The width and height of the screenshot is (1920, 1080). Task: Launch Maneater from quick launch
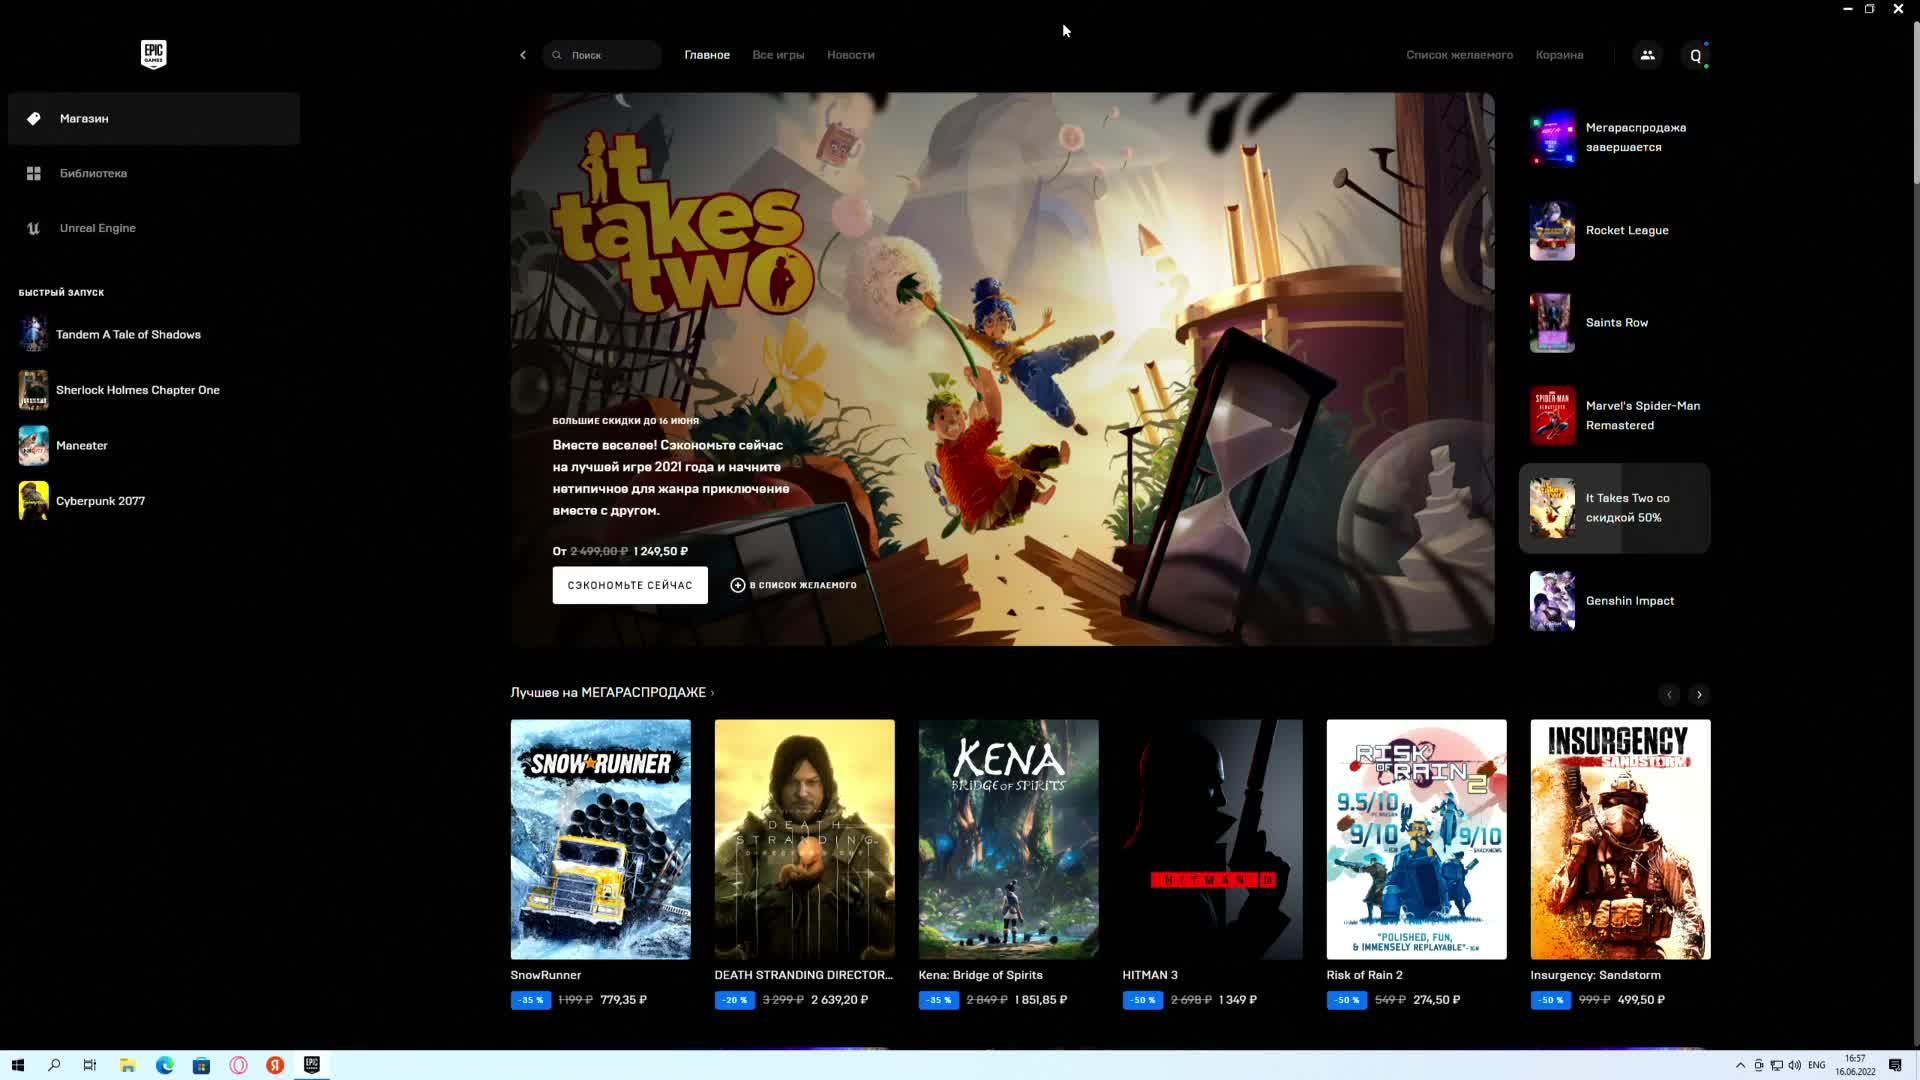click(81, 446)
